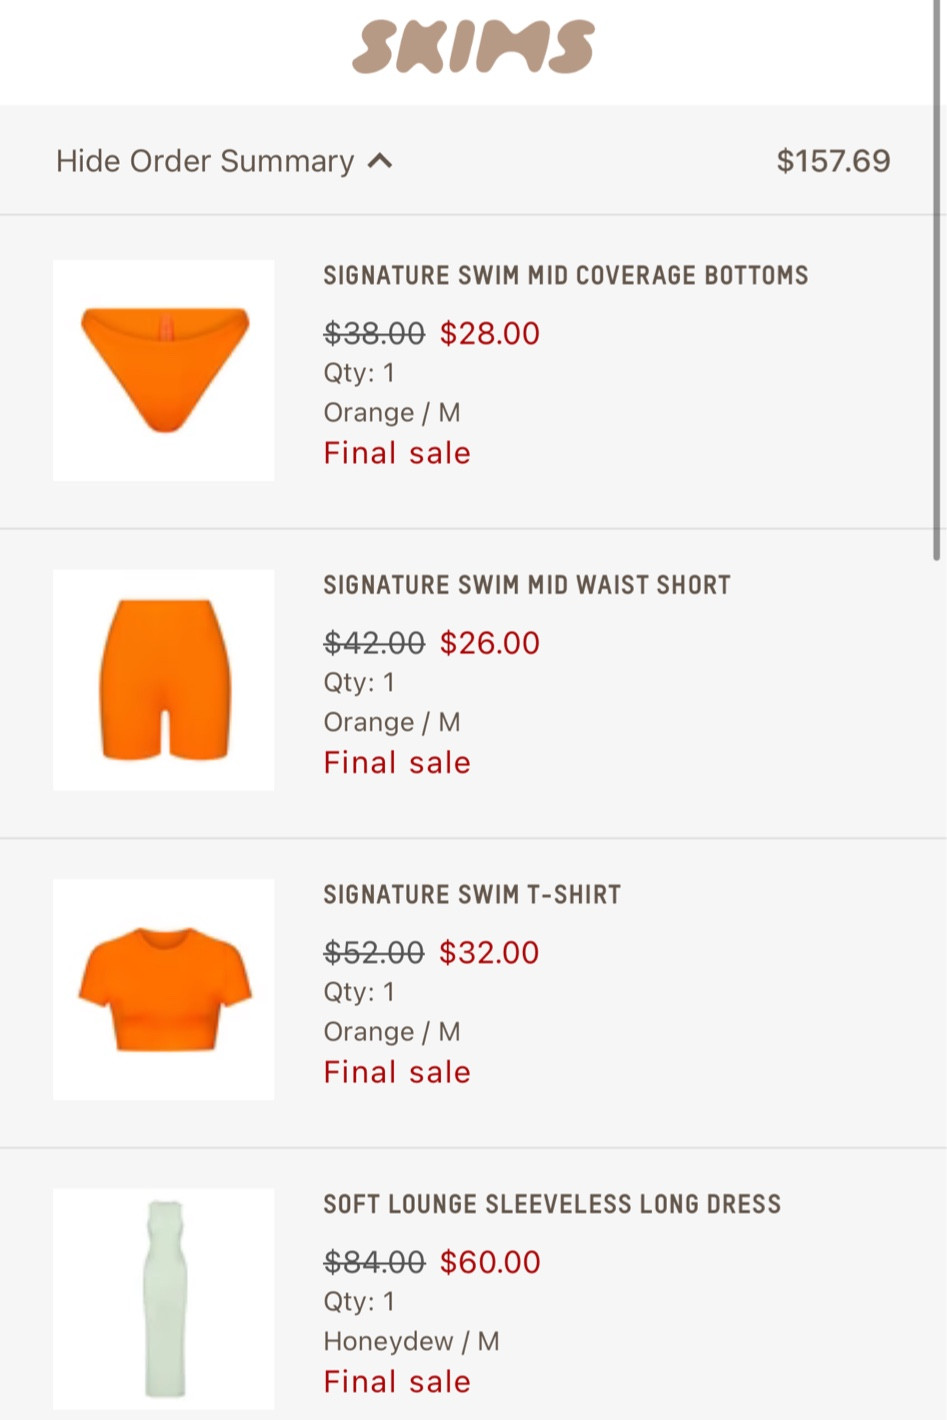Click the Honeydew / M variant label

pyautogui.click(x=410, y=1341)
